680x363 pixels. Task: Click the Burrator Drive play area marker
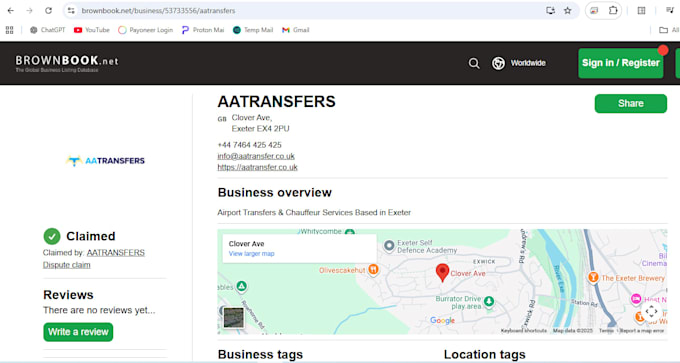[x=489, y=301]
